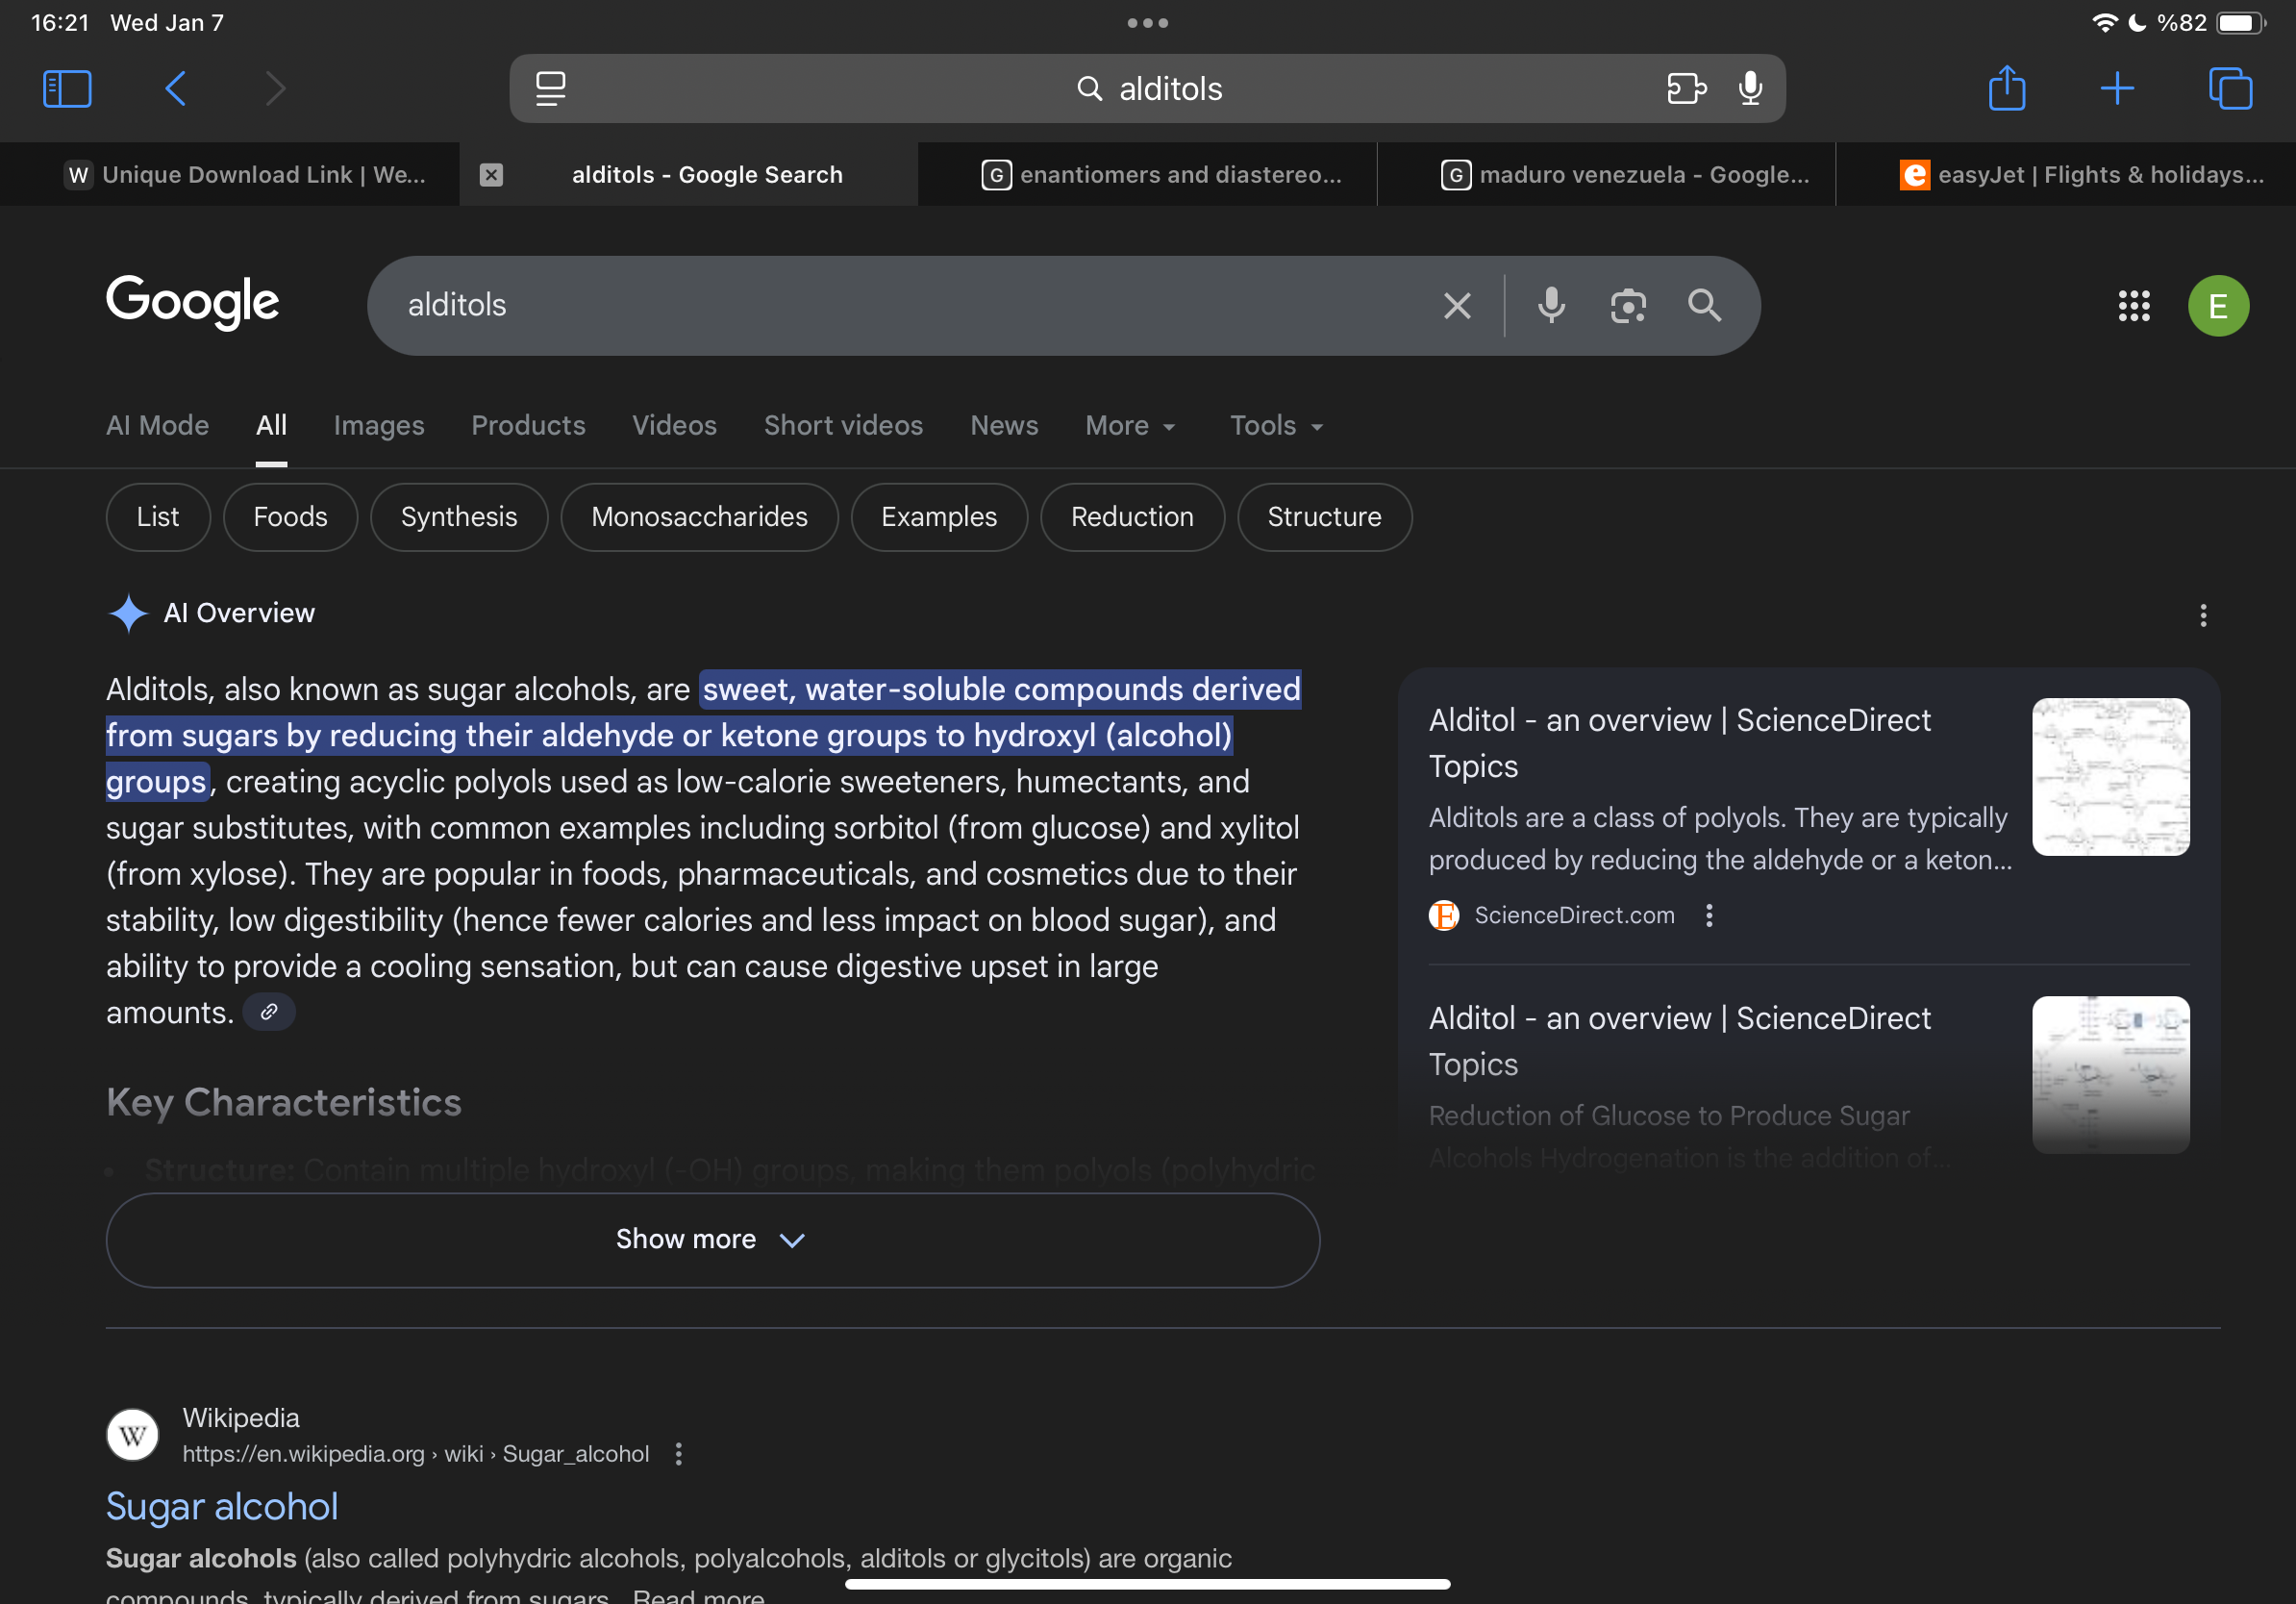Viewport: 2296px width, 1604px height.
Task: Start Google voice search microphone
Action: click(1551, 305)
